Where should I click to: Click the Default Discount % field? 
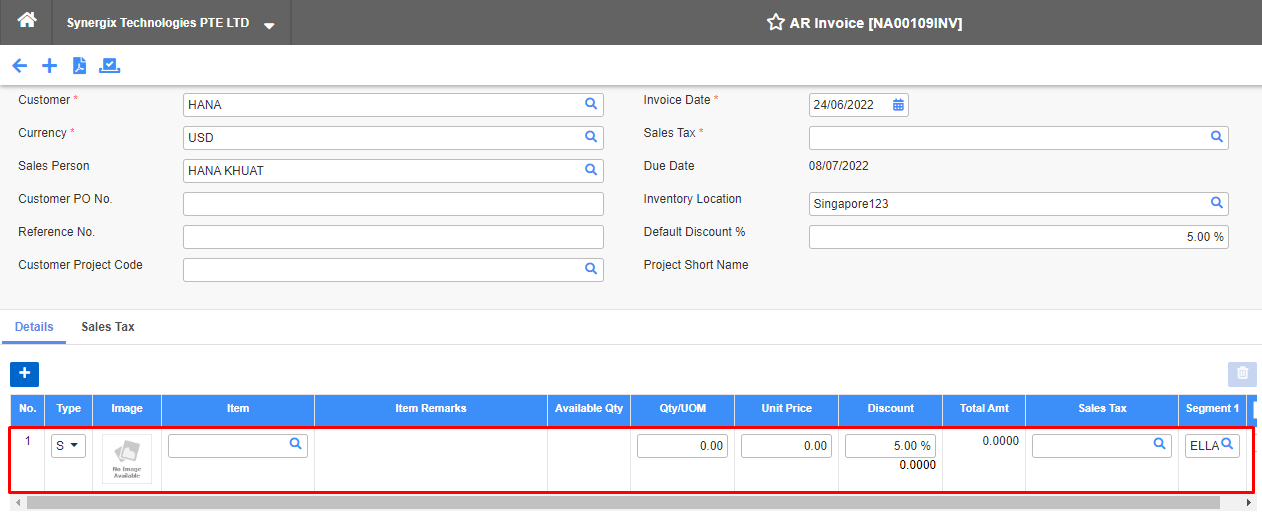point(1018,236)
